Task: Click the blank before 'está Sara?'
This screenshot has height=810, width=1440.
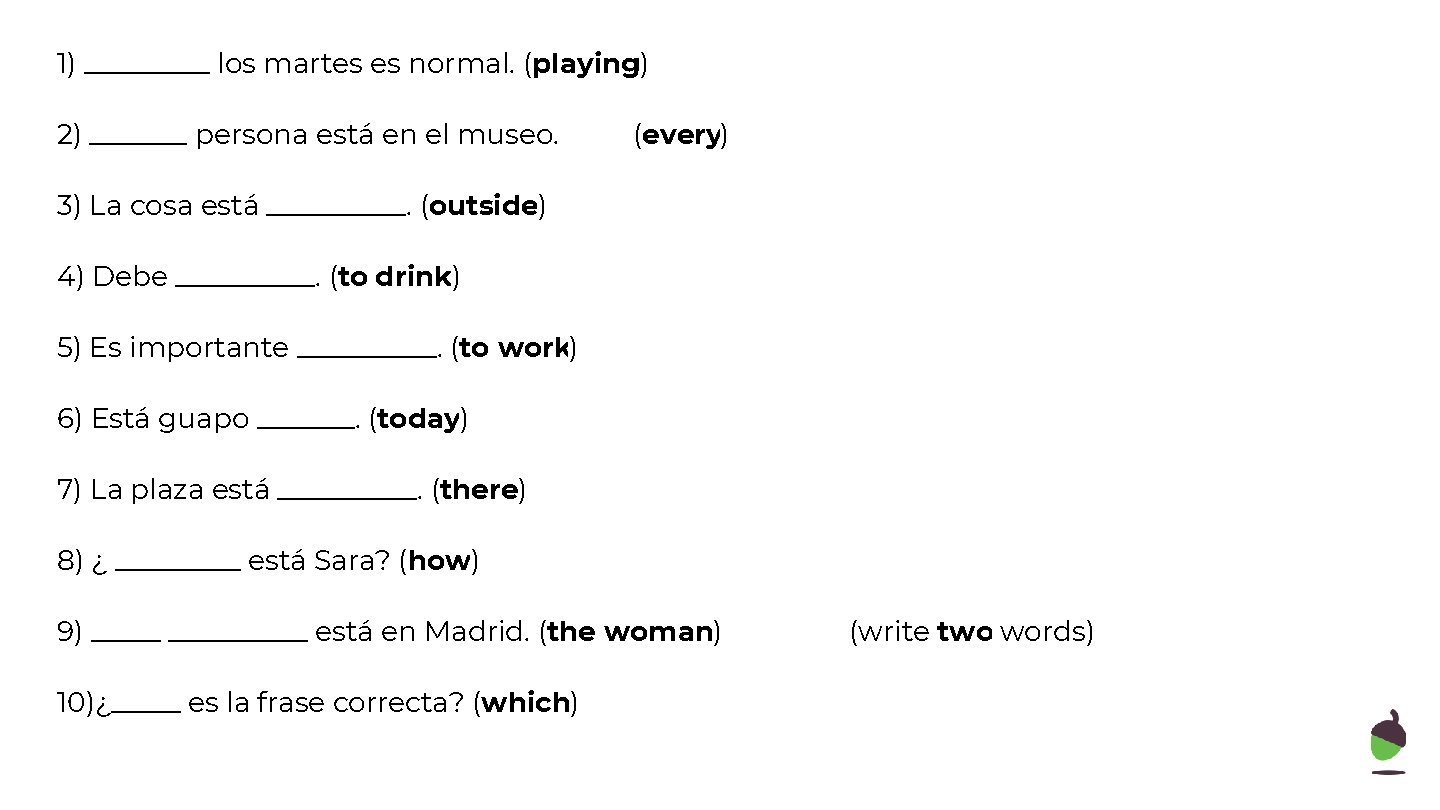Action: pos(178,568)
